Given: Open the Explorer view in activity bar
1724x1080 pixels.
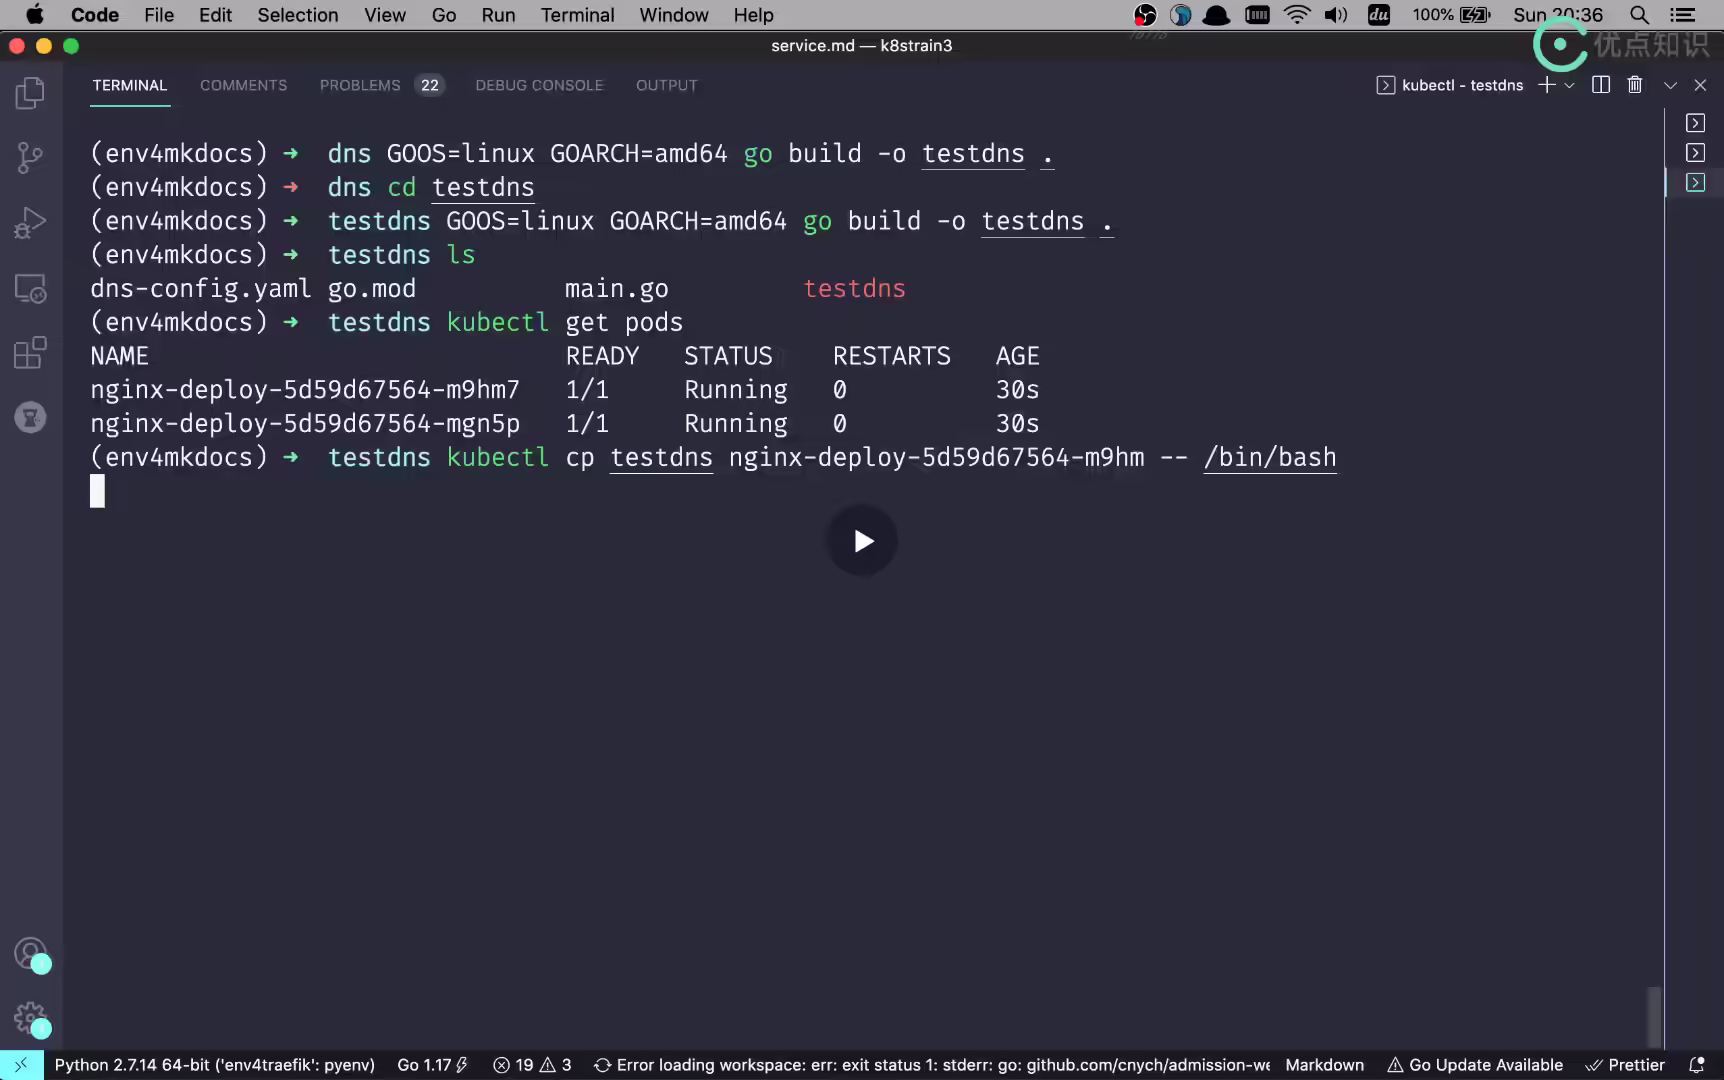Looking at the screenshot, I should tap(30, 93).
